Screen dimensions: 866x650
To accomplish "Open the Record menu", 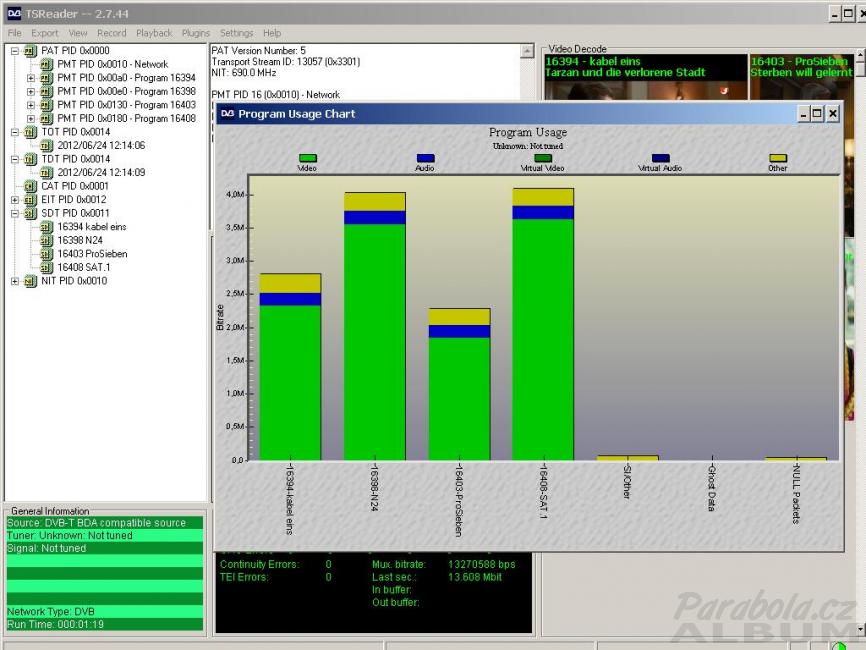I will pyautogui.click(x=112, y=33).
